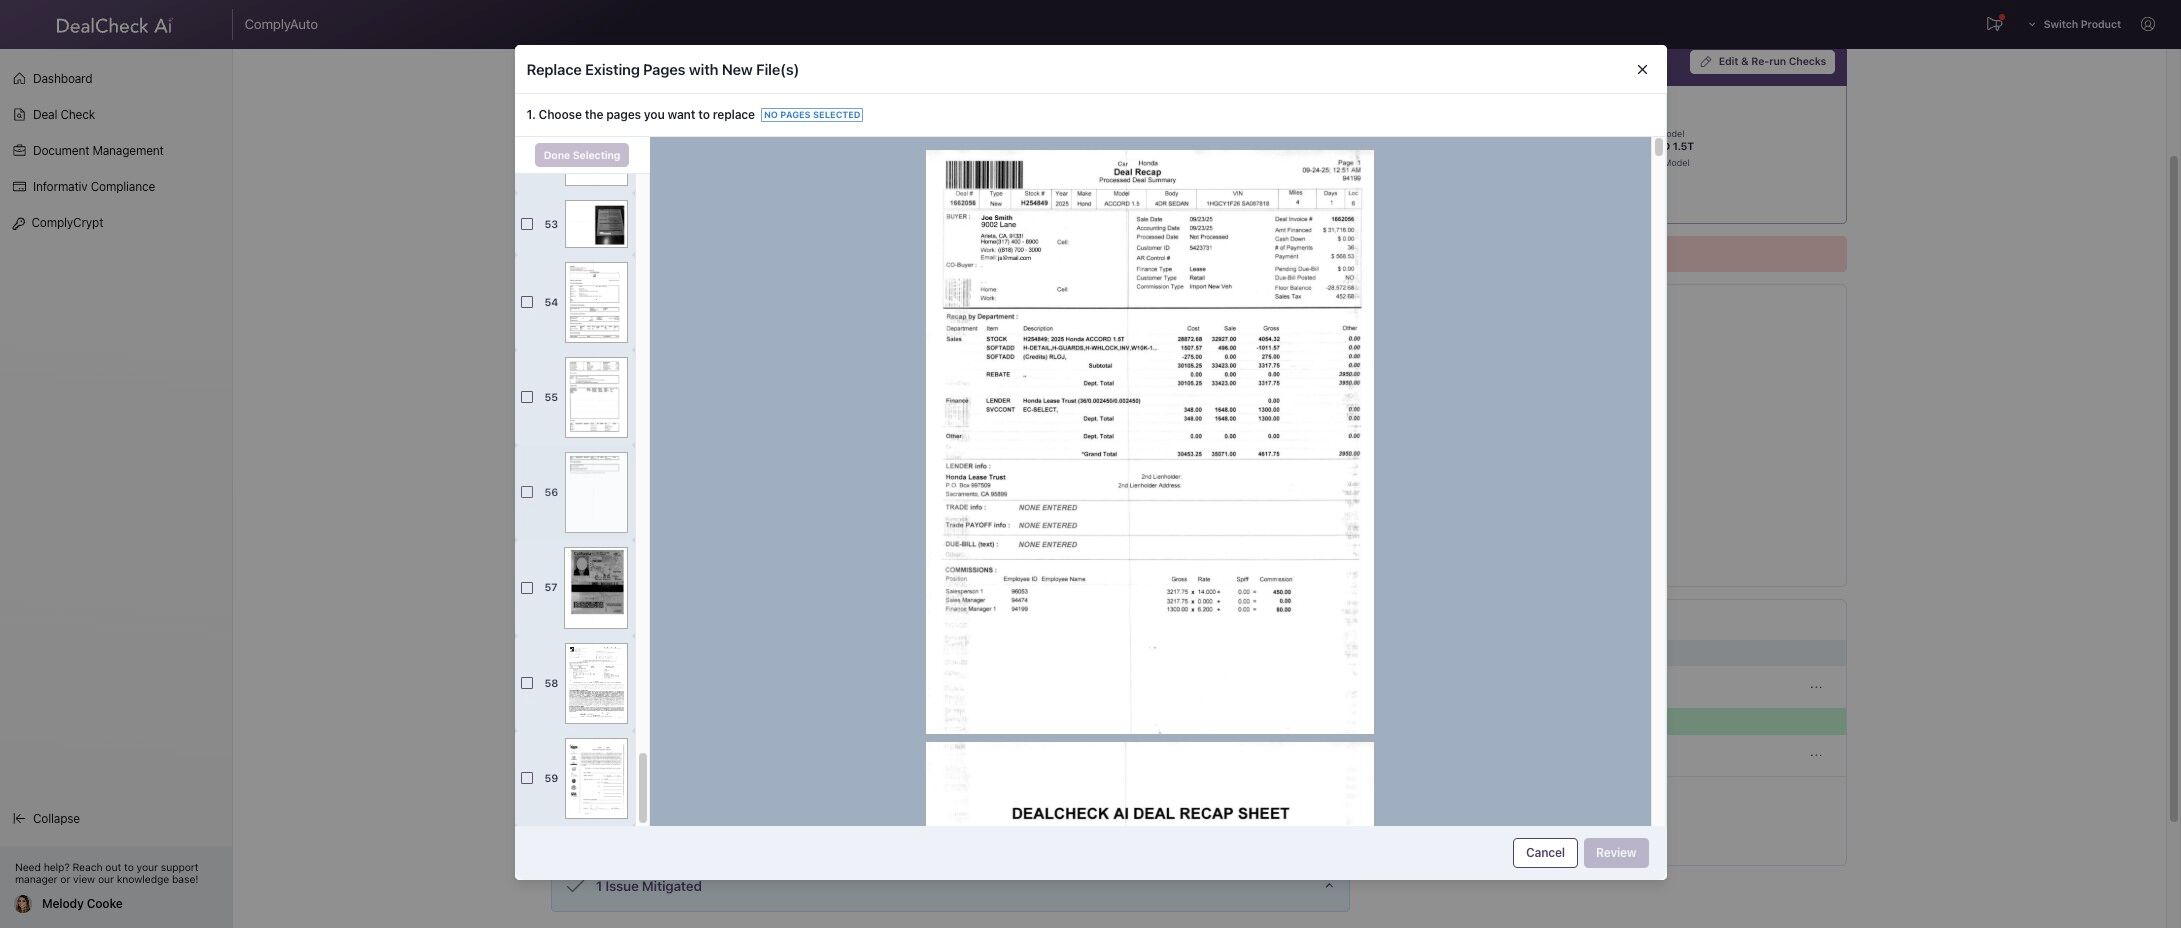Click Cancel in the dialog
The width and height of the screenshot is (2181, 928).
coord(1545,853)
